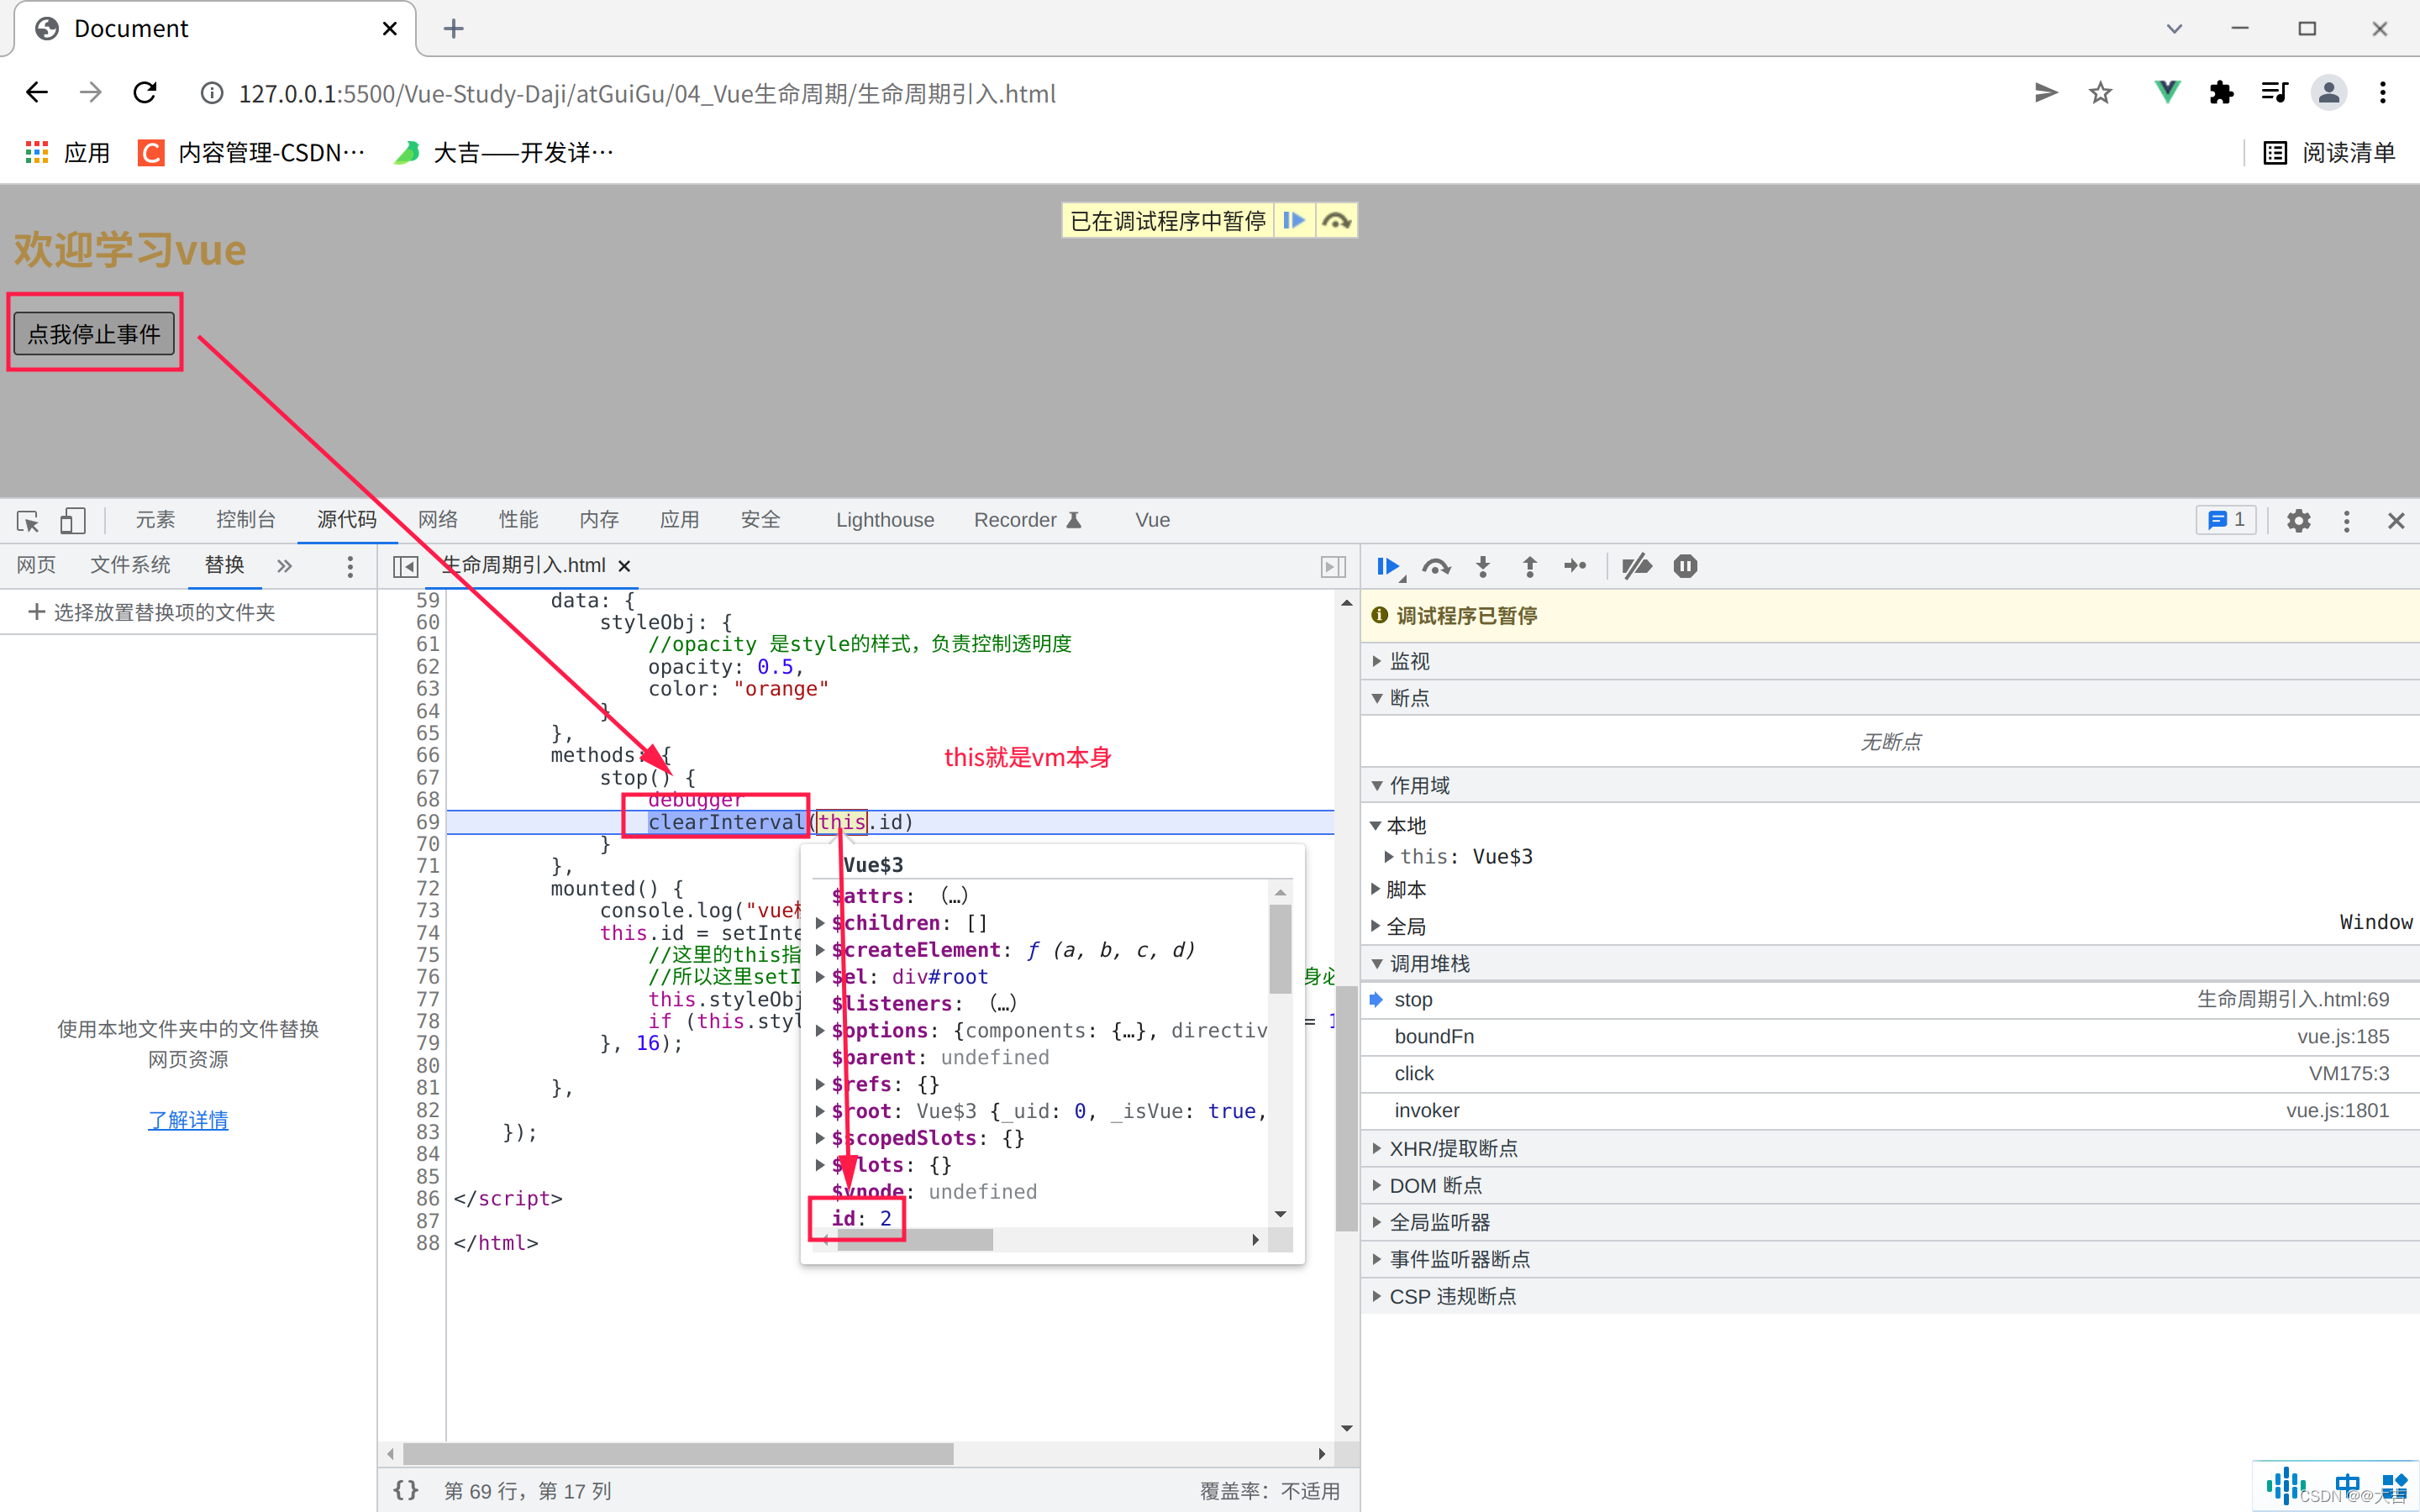Screen dimensions: 2420x1512
Task: Select invoker call stack frame
Action: point(1890,1111)
